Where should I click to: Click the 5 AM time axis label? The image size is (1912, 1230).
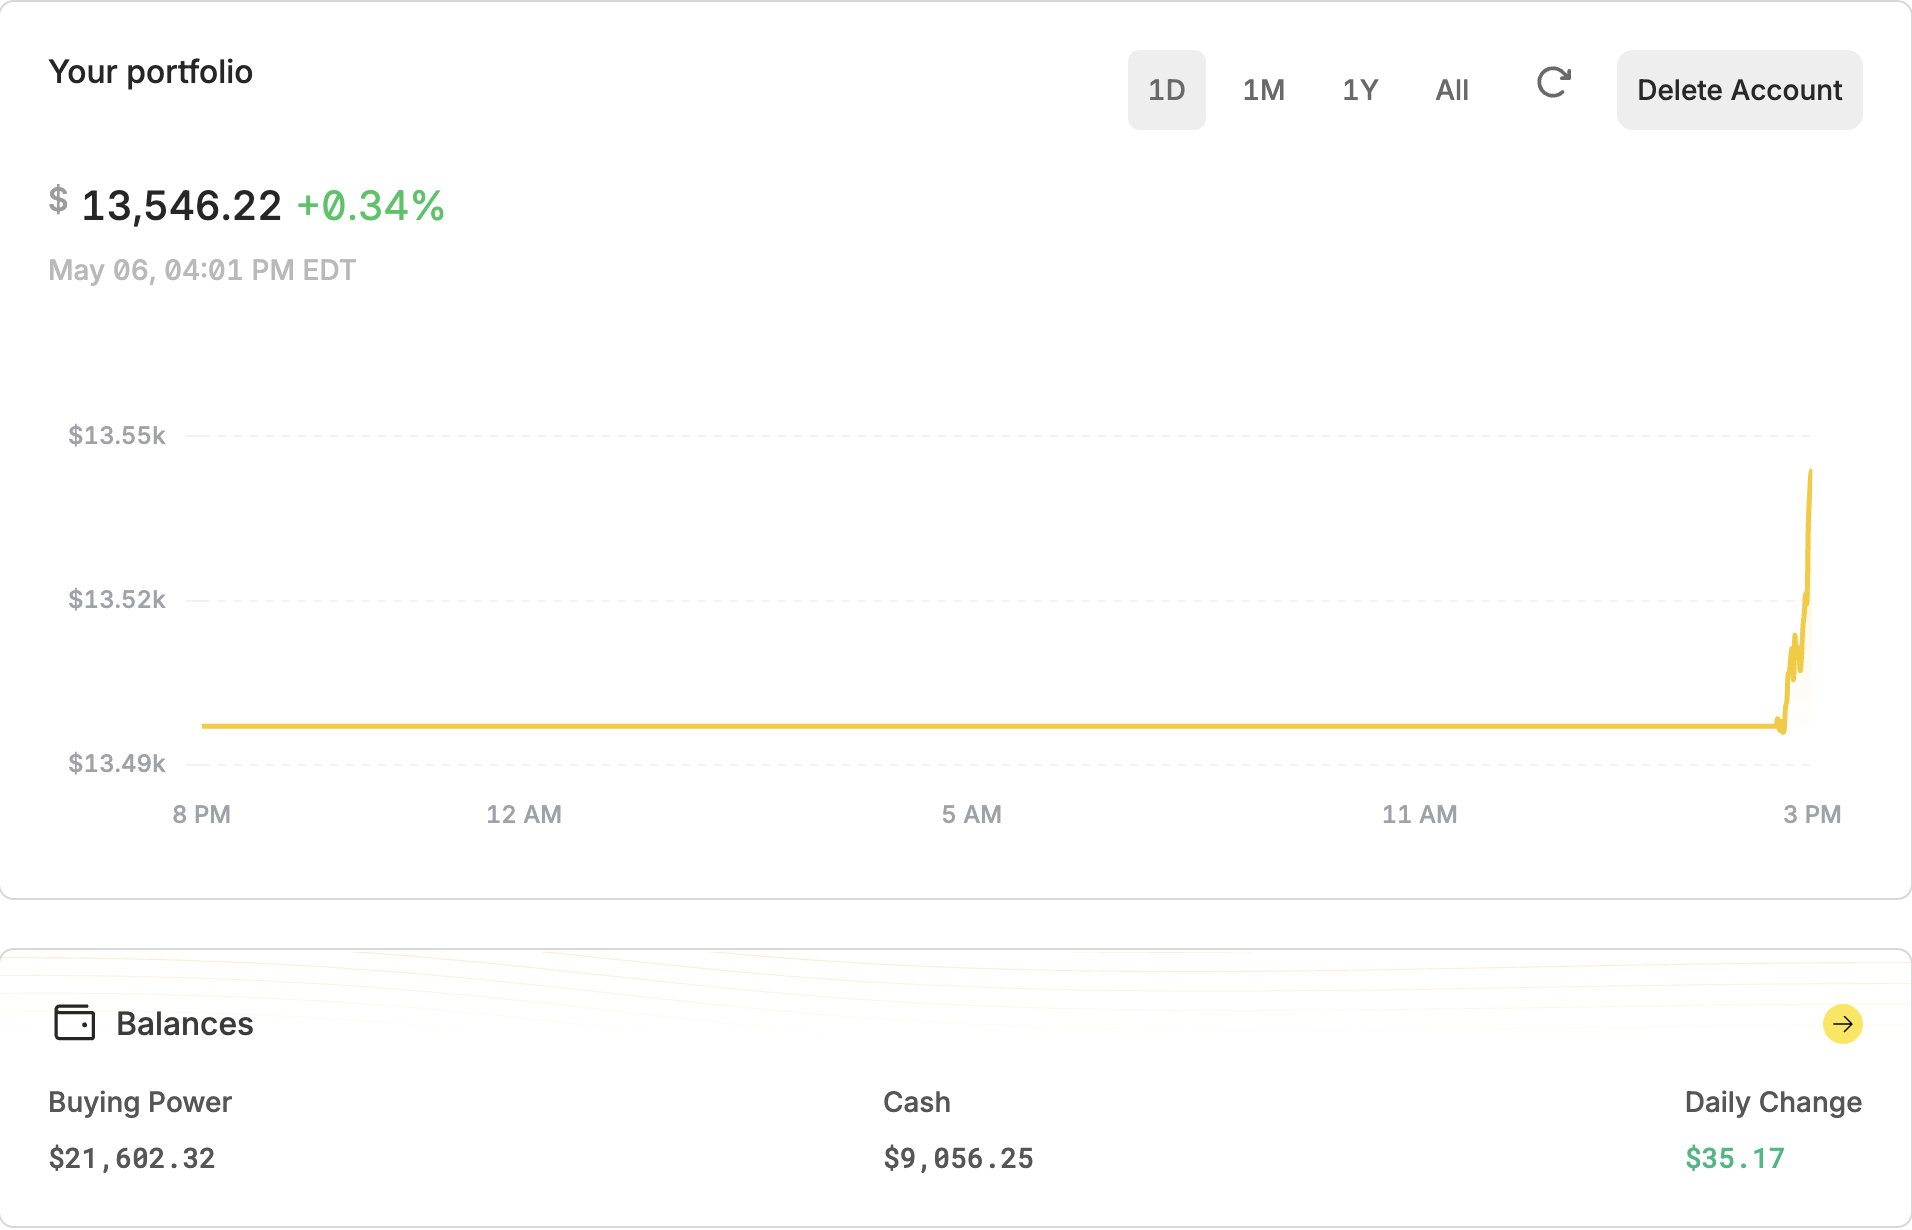click(x=971, y=814)
